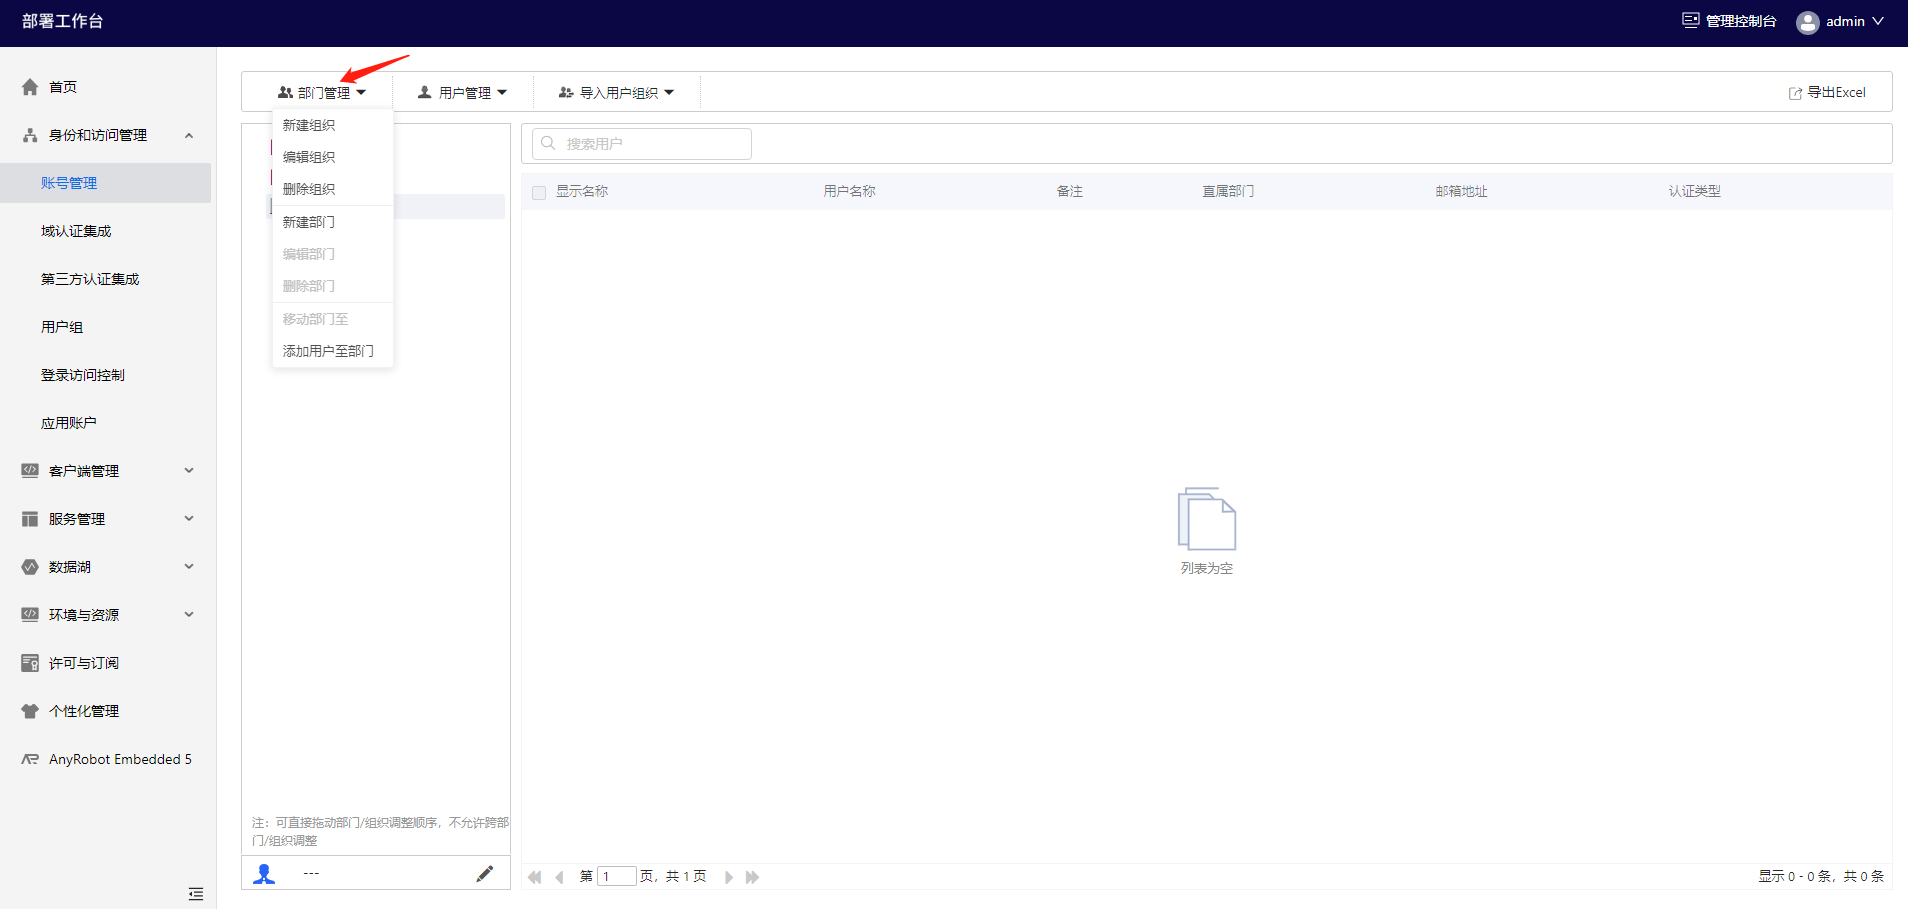
Task: Choose 编辑部门 menu entry
Action: 332,254
